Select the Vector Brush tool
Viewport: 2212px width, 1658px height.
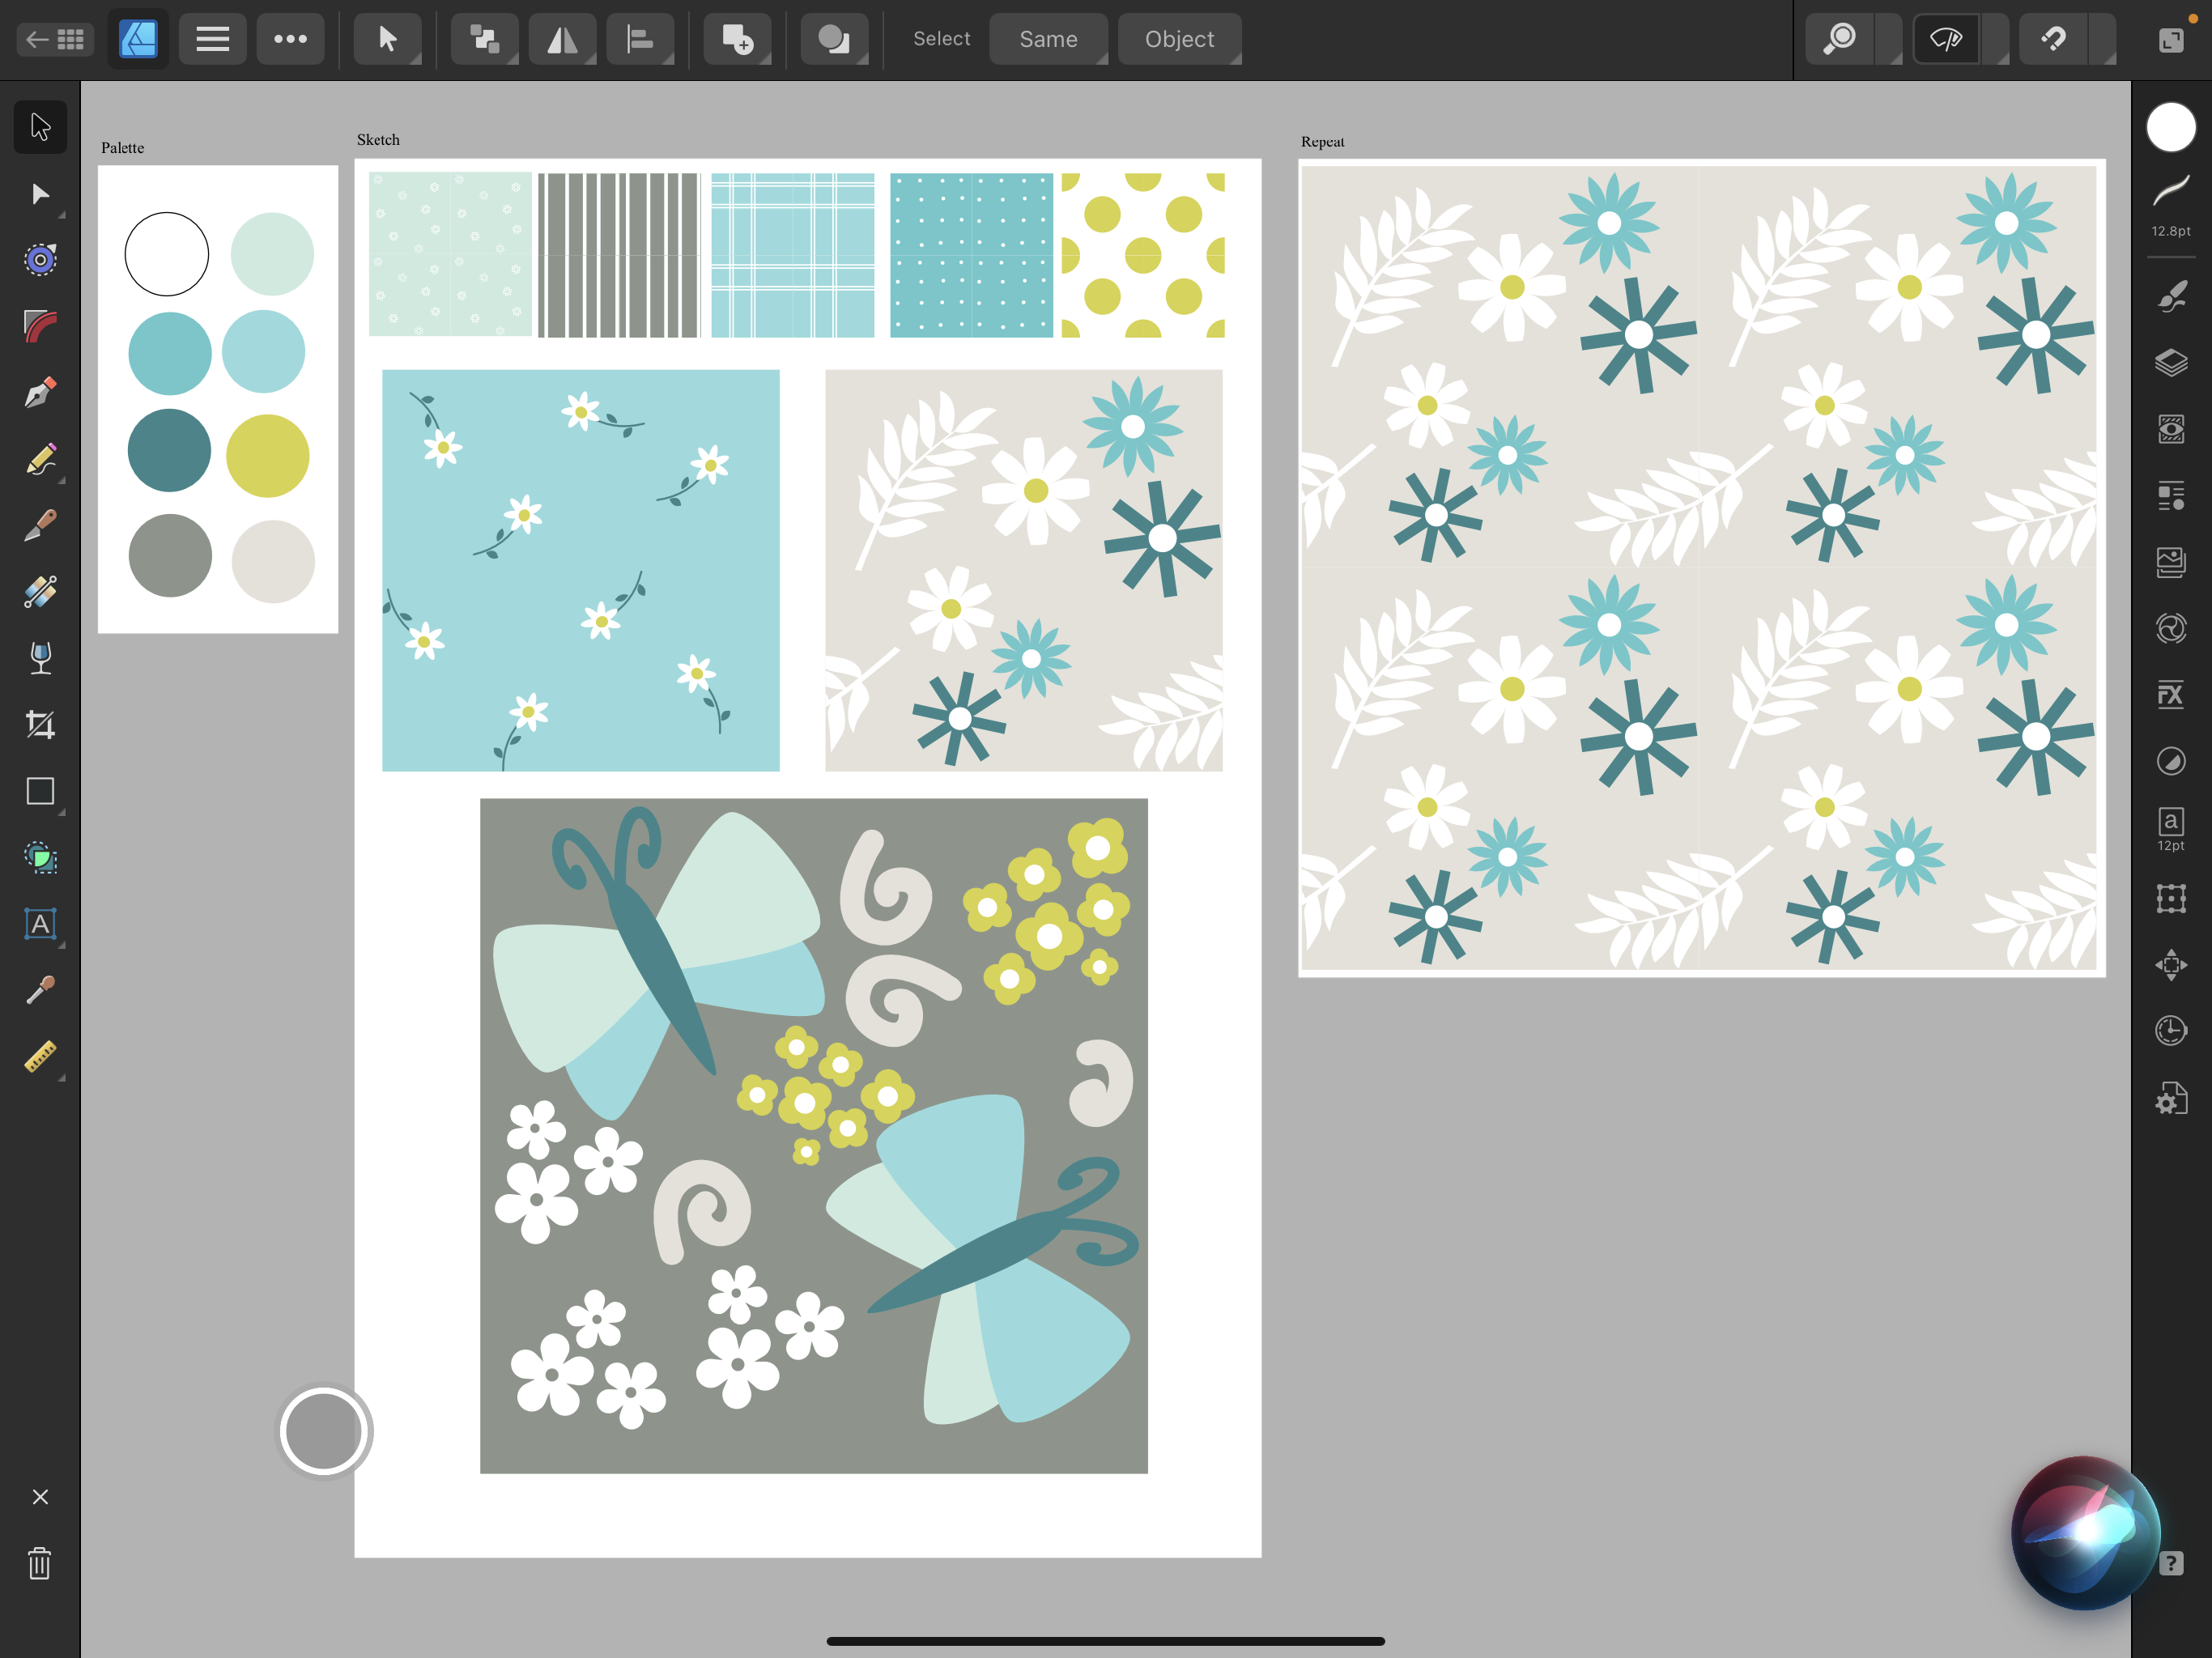coord(40,525)
